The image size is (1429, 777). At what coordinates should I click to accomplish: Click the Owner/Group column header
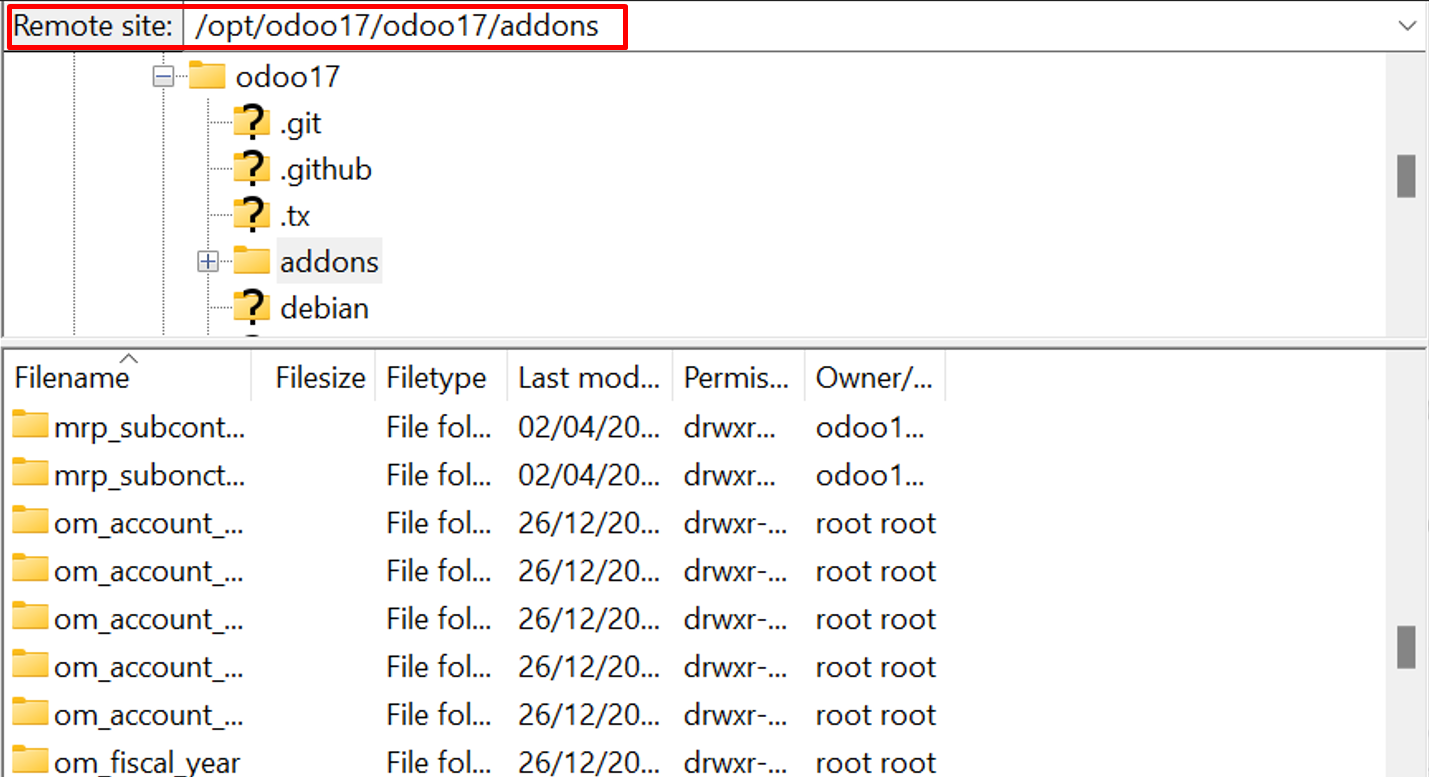coord(873,378)
